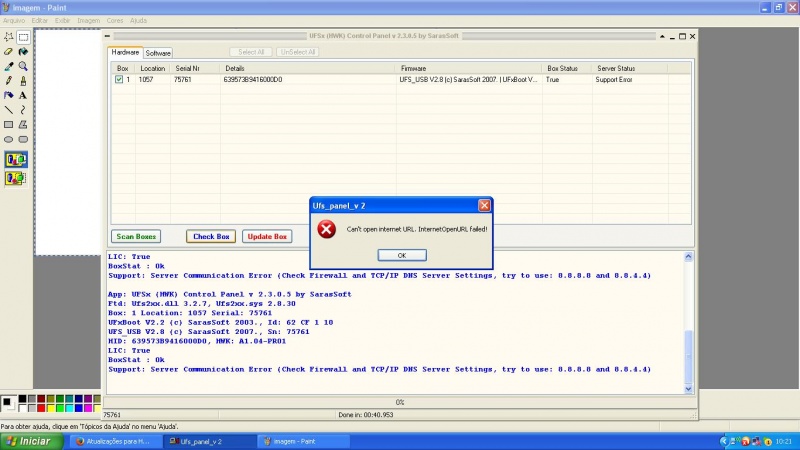
Task: Select the Free-Form Select tool in Paint
Action: click(9, 37)
